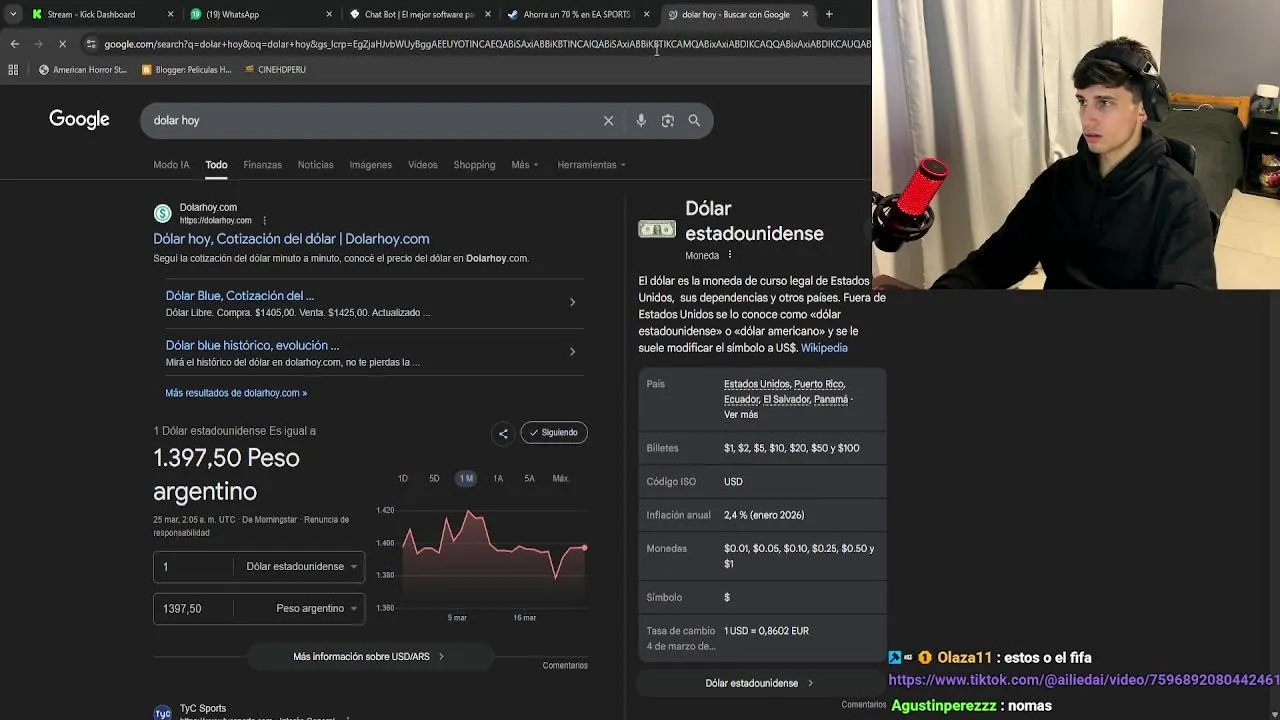Select Videos search filter
1280x720 pixels.
coord(422,165)
